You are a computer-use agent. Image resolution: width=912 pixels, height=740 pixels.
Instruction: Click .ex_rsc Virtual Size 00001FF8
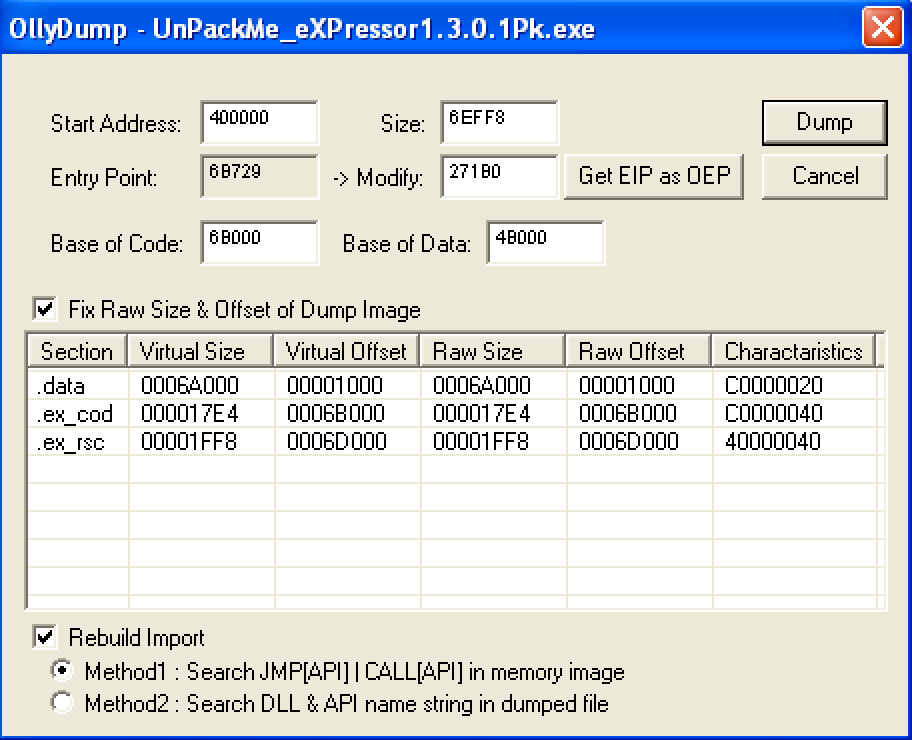tap(189, 442)
